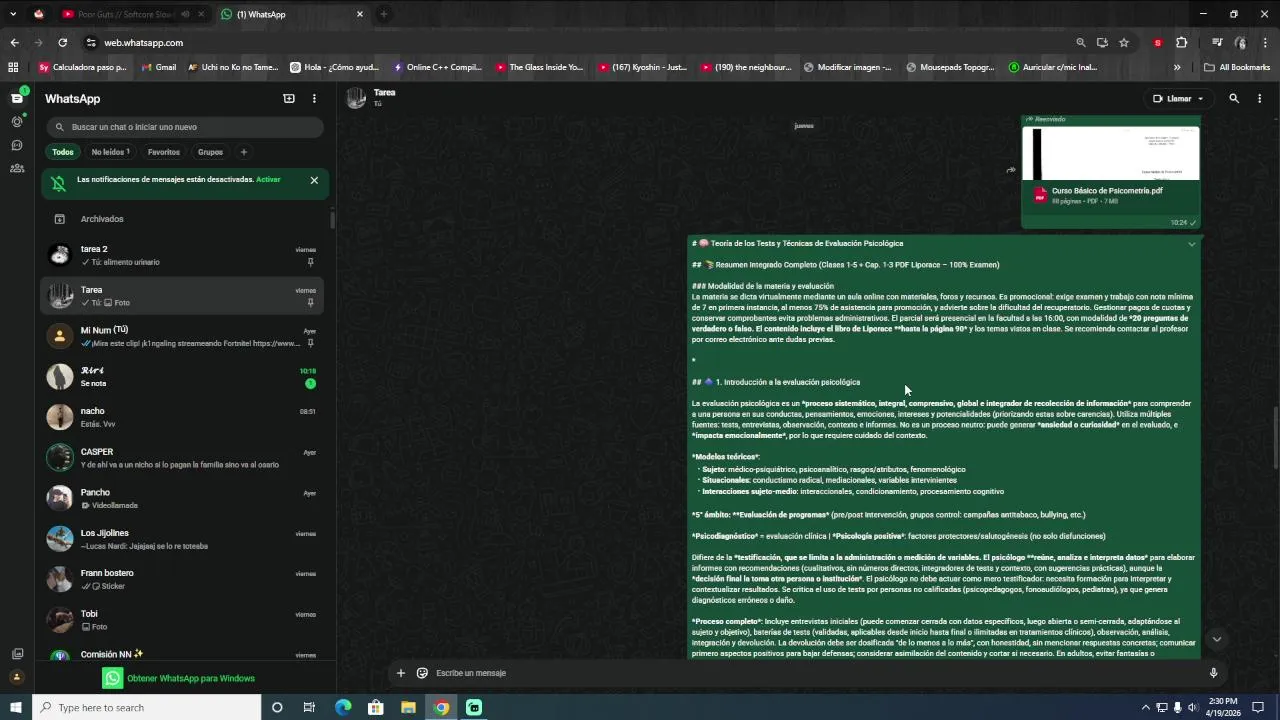This screenshot has height=720, width=1280.
Task: Click Obtener WhatsApp para Windows
Action: click(179, 678)
